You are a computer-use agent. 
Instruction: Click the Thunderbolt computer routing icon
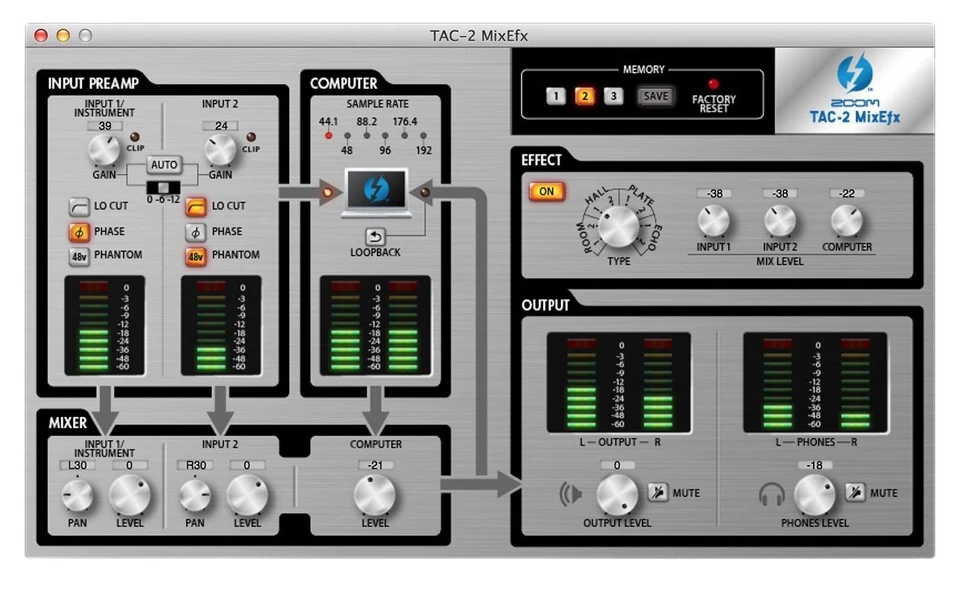pos(375,192)
